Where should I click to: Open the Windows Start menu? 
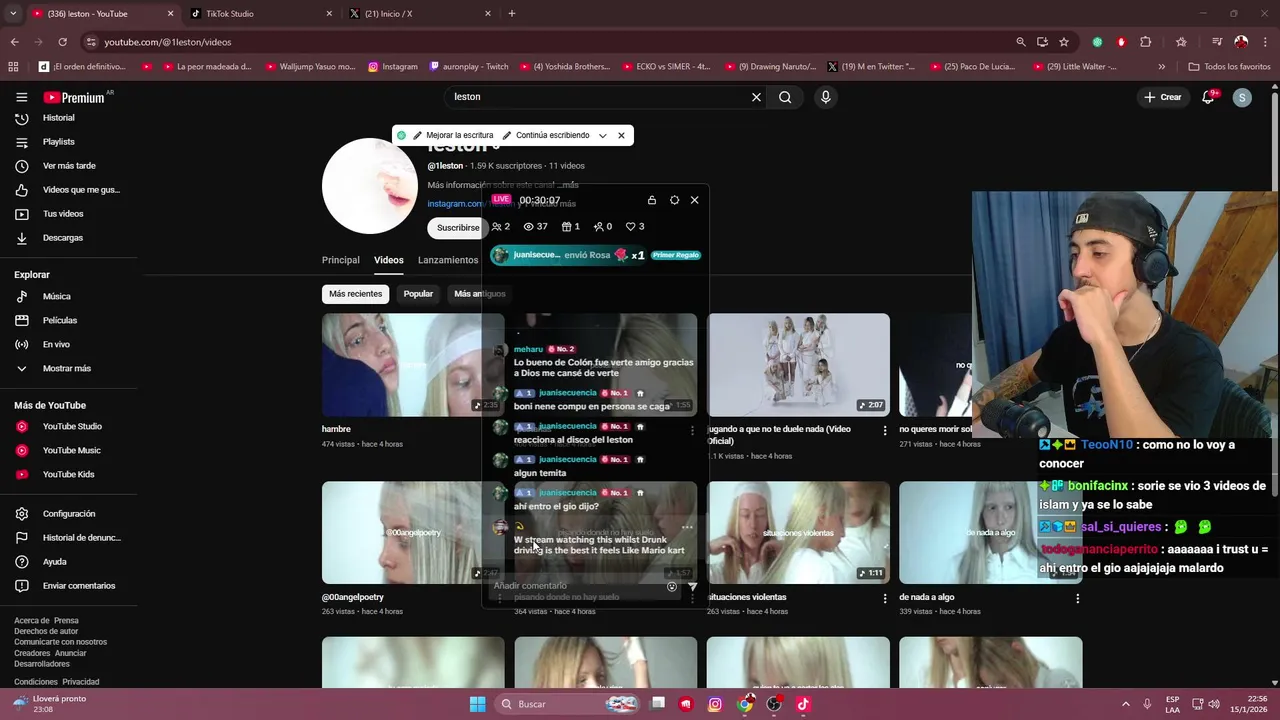[x=477, y=704]
